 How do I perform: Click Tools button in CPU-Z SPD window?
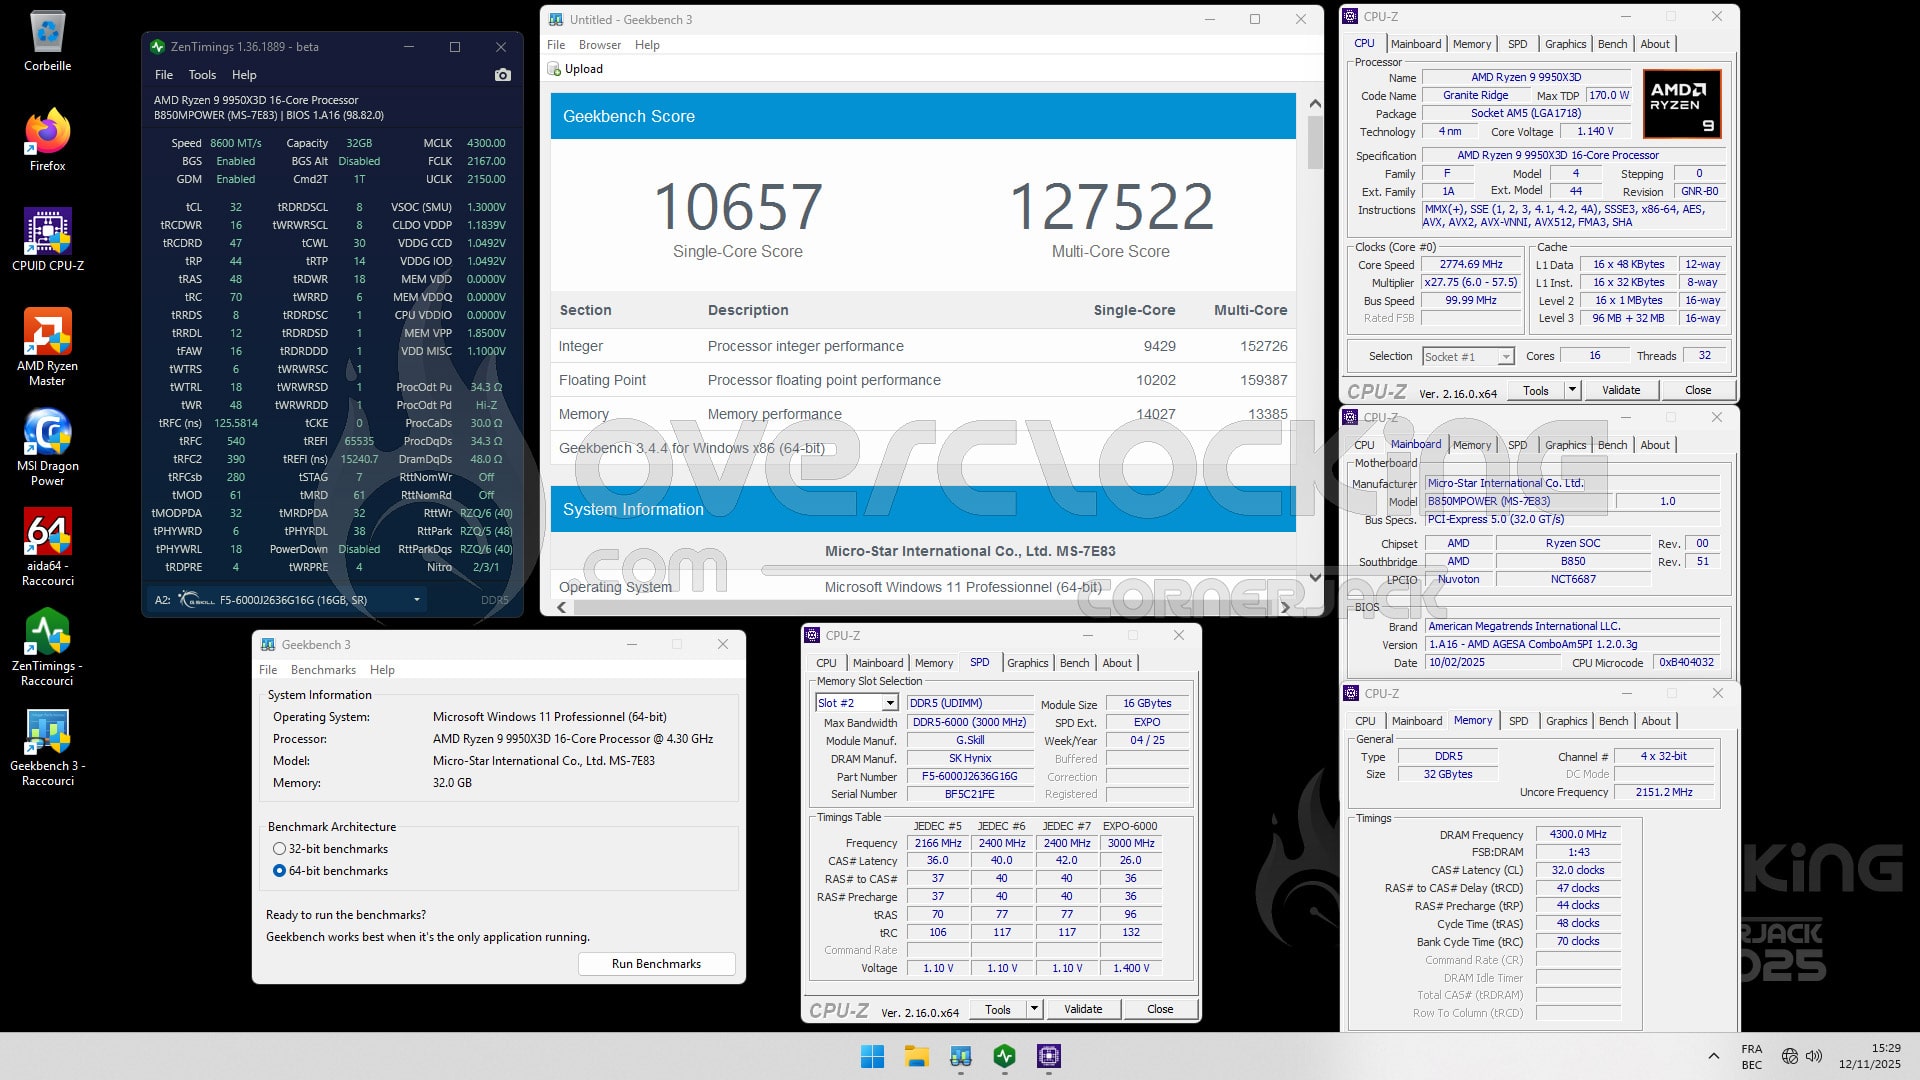point(998,1009)
